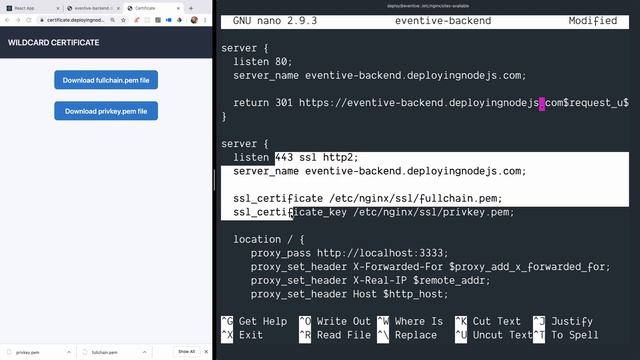Click the 'eventive-backend' filename in nano header
This screenshot has width=640, height=360.
tap(443, 21)
